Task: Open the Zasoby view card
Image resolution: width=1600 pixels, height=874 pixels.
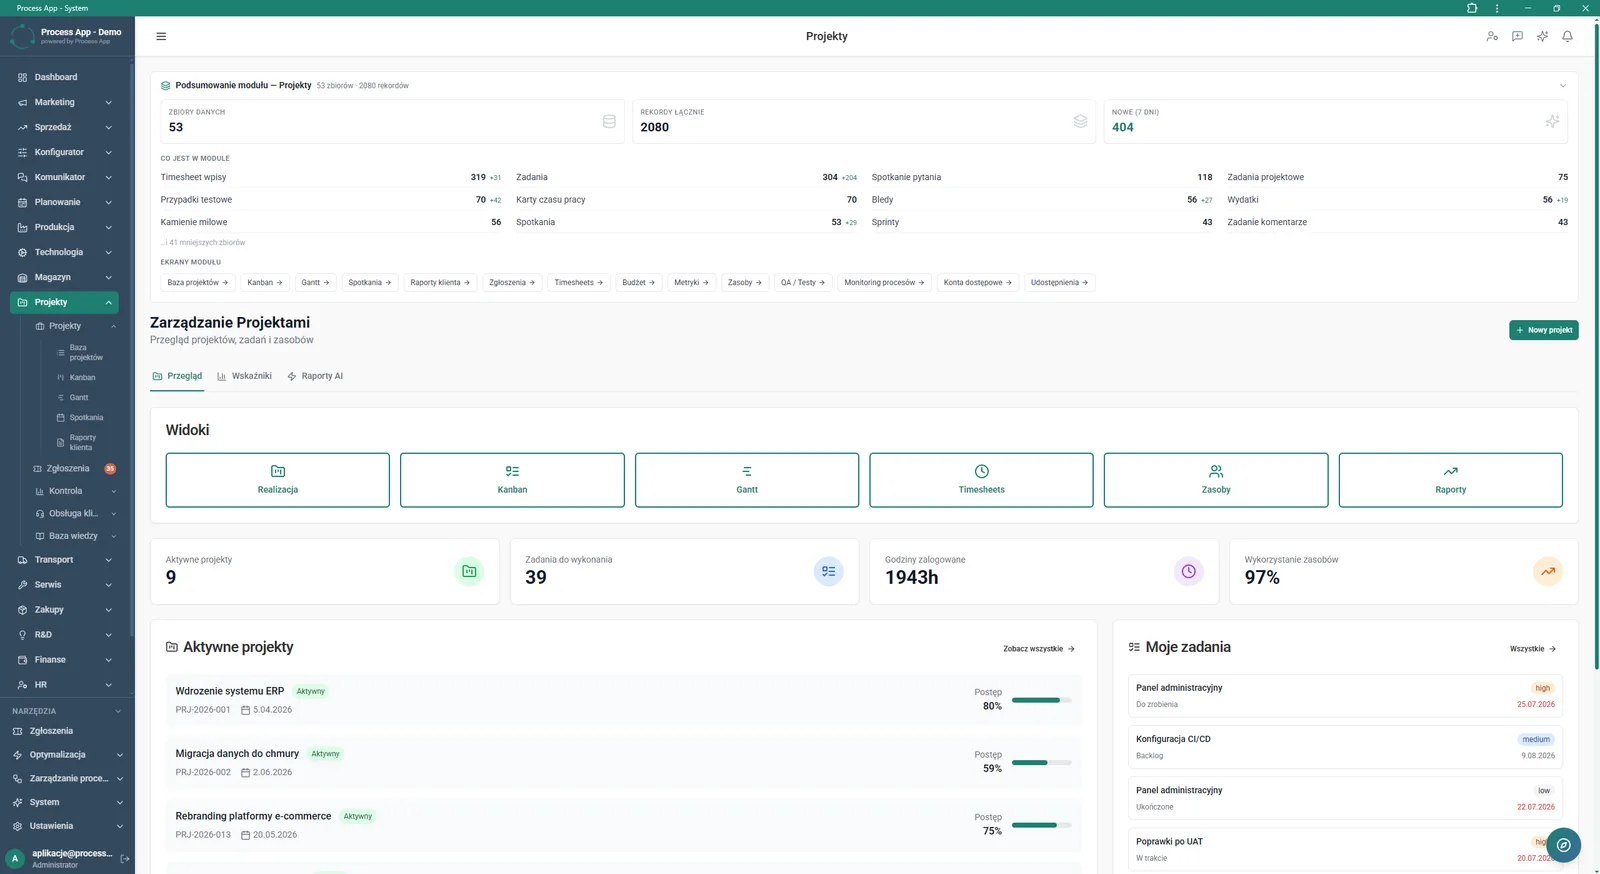Action: coord(1216,480)
